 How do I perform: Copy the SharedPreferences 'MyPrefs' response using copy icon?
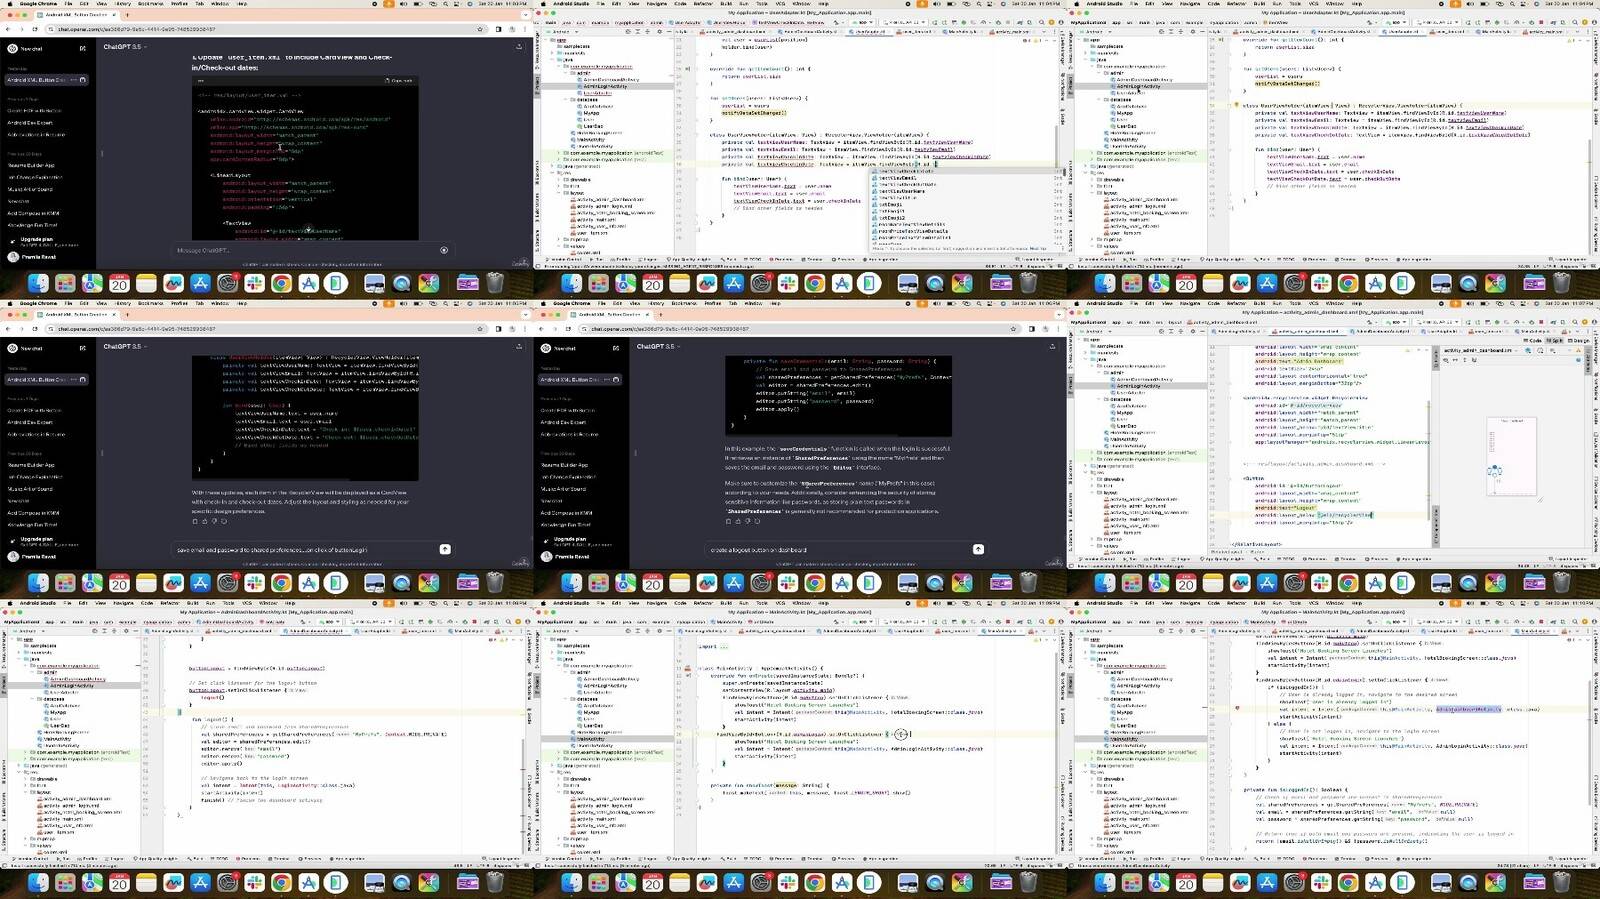pos(728,521)
